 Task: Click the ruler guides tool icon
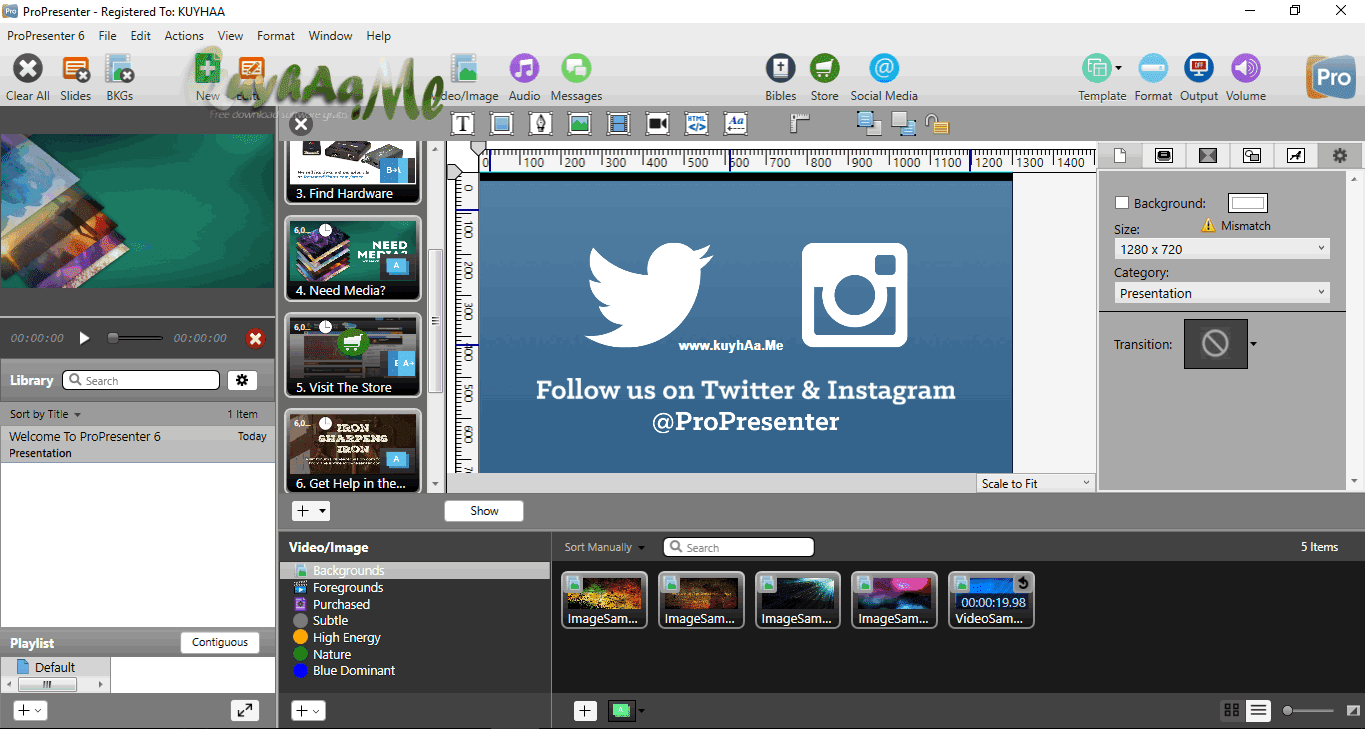[x=799, y=123]
